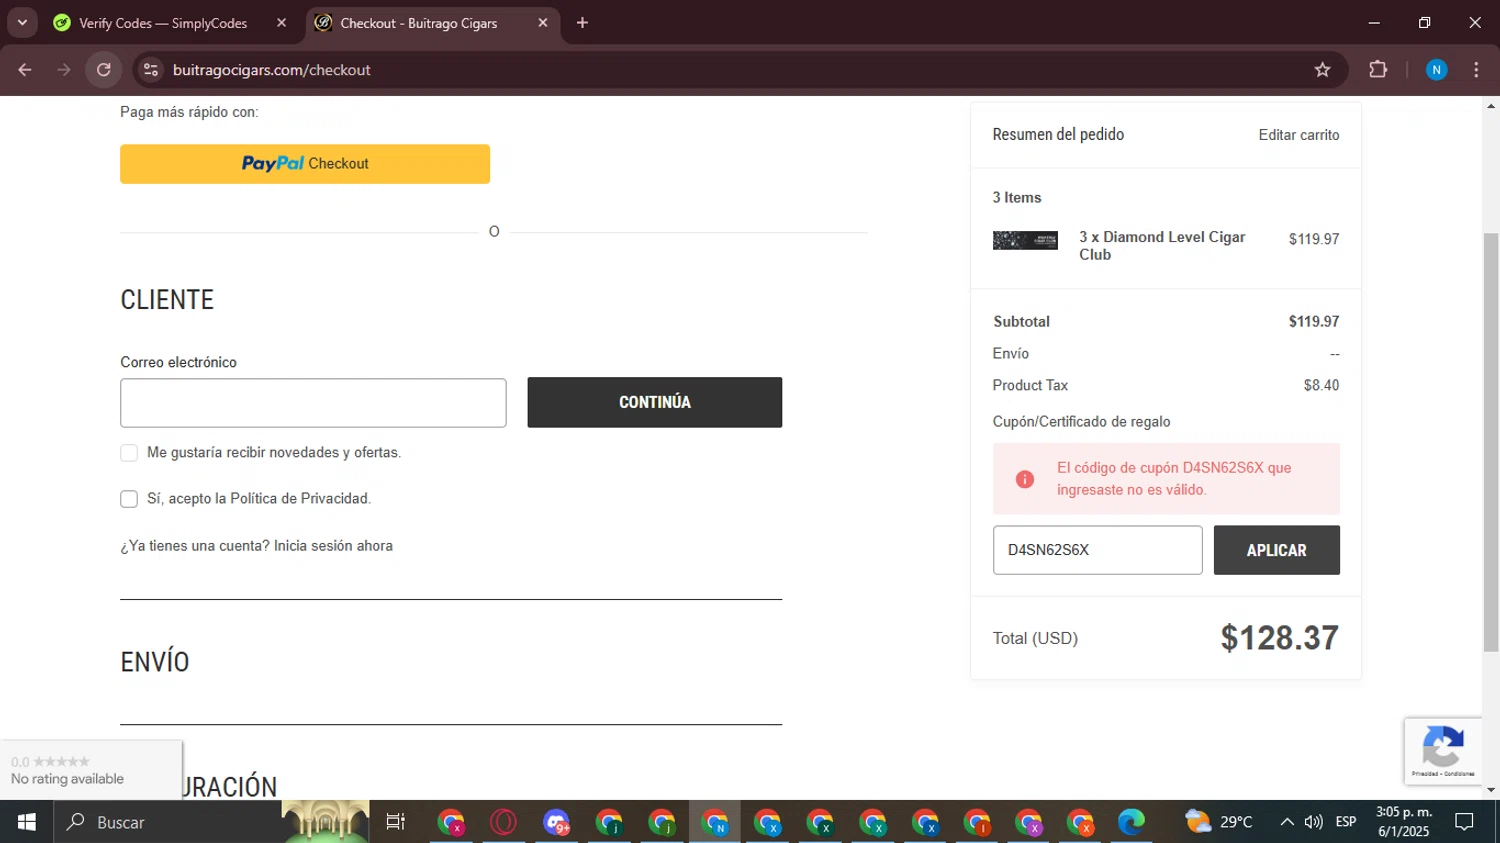1500x843 pixels.
Task: Check the newsletter 'novedades y ofertas' box
Action: 129,453
